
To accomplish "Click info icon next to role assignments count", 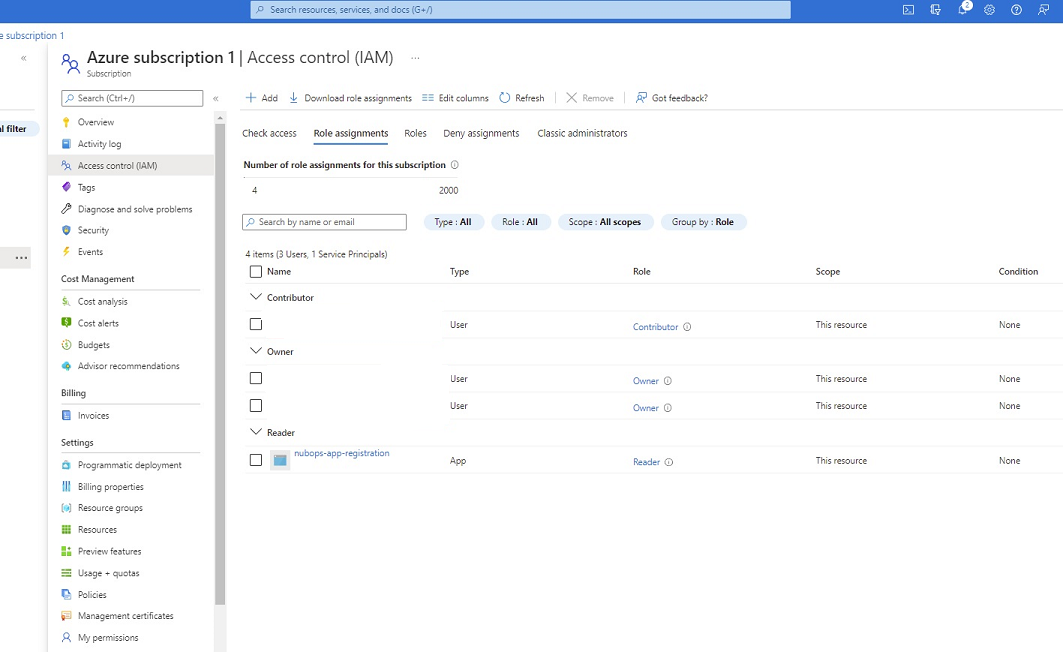I will click(x=455, y=165).
